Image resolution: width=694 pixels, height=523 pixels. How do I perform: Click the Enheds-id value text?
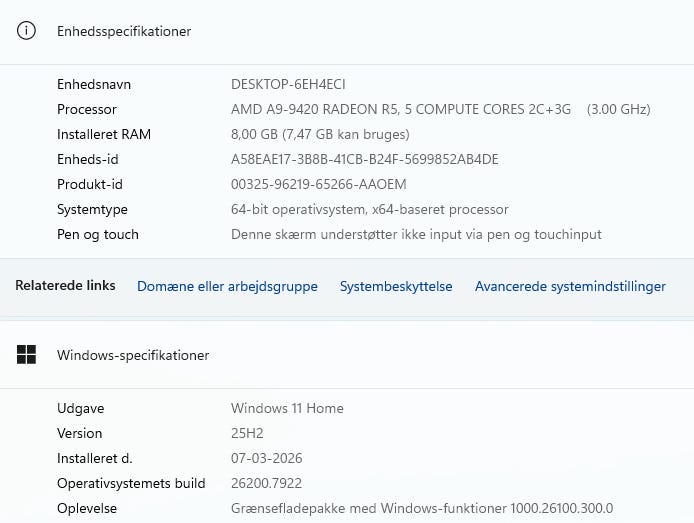click(x=364, y=160)
